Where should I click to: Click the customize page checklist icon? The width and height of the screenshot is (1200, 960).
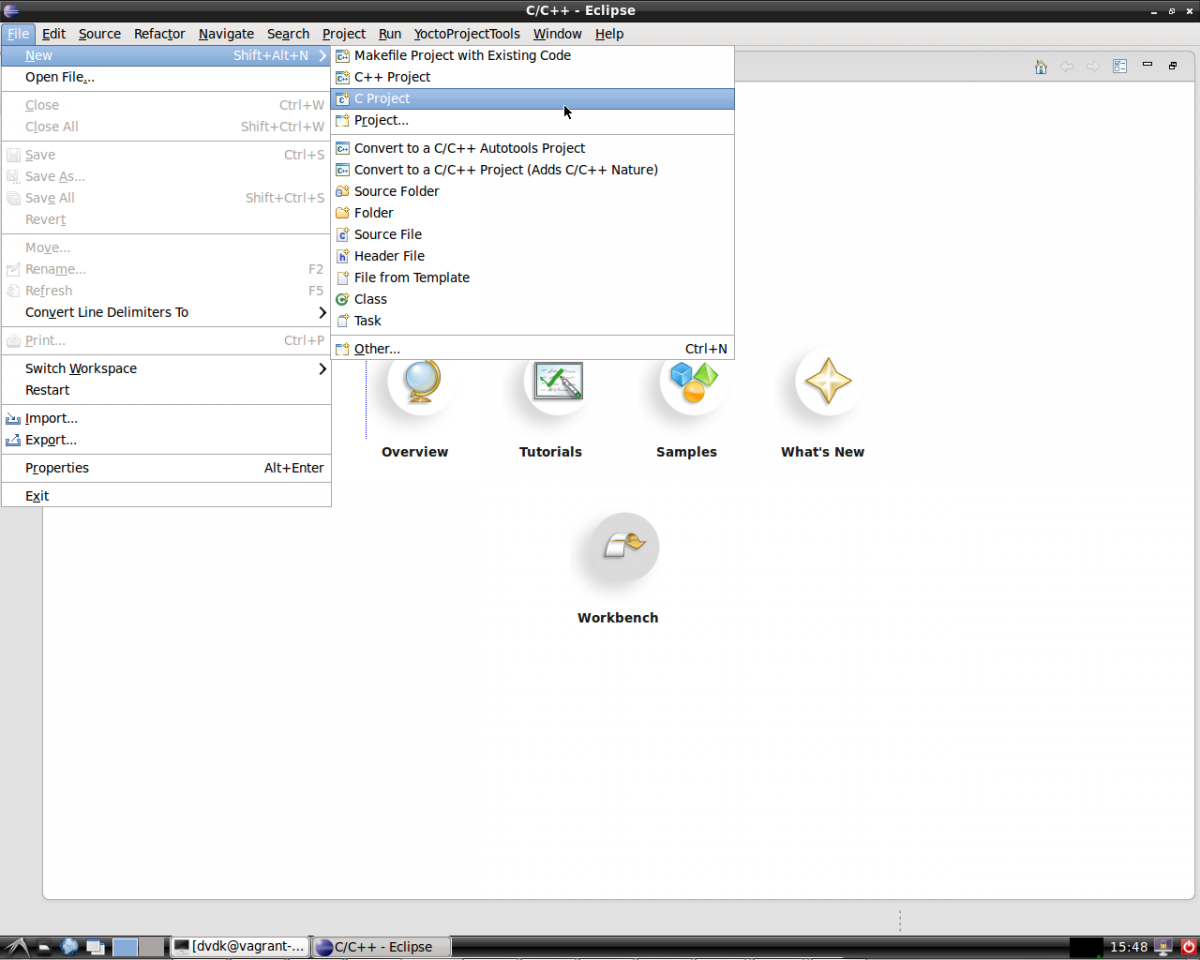tap(1120, 66)
